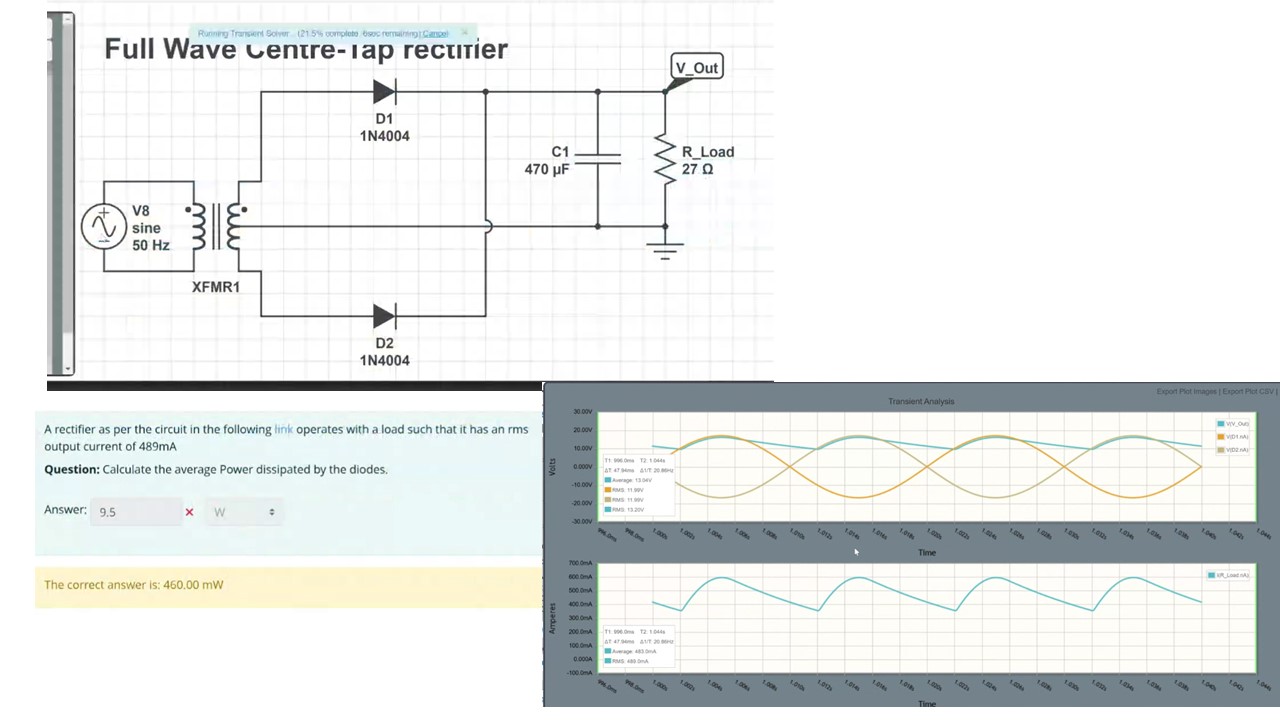Screen dimensions: 1280x720
Task: Cancel the running transient solver
Action: [436, 33]
